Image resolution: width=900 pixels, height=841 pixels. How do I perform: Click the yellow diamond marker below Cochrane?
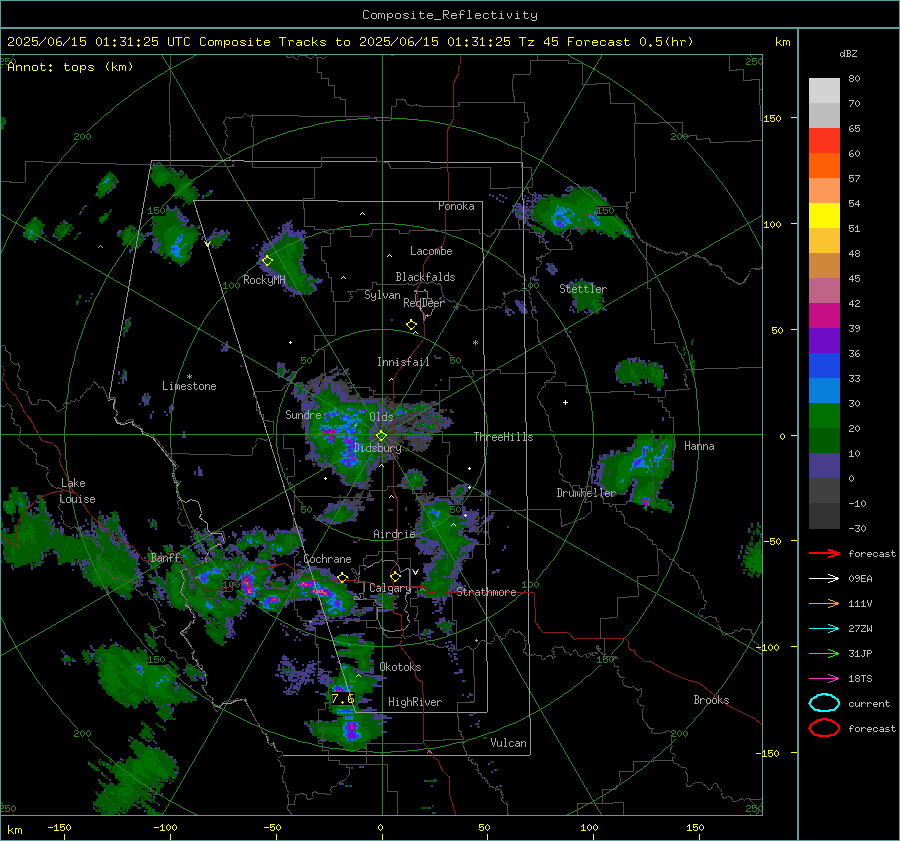click(x=343, y=578)
